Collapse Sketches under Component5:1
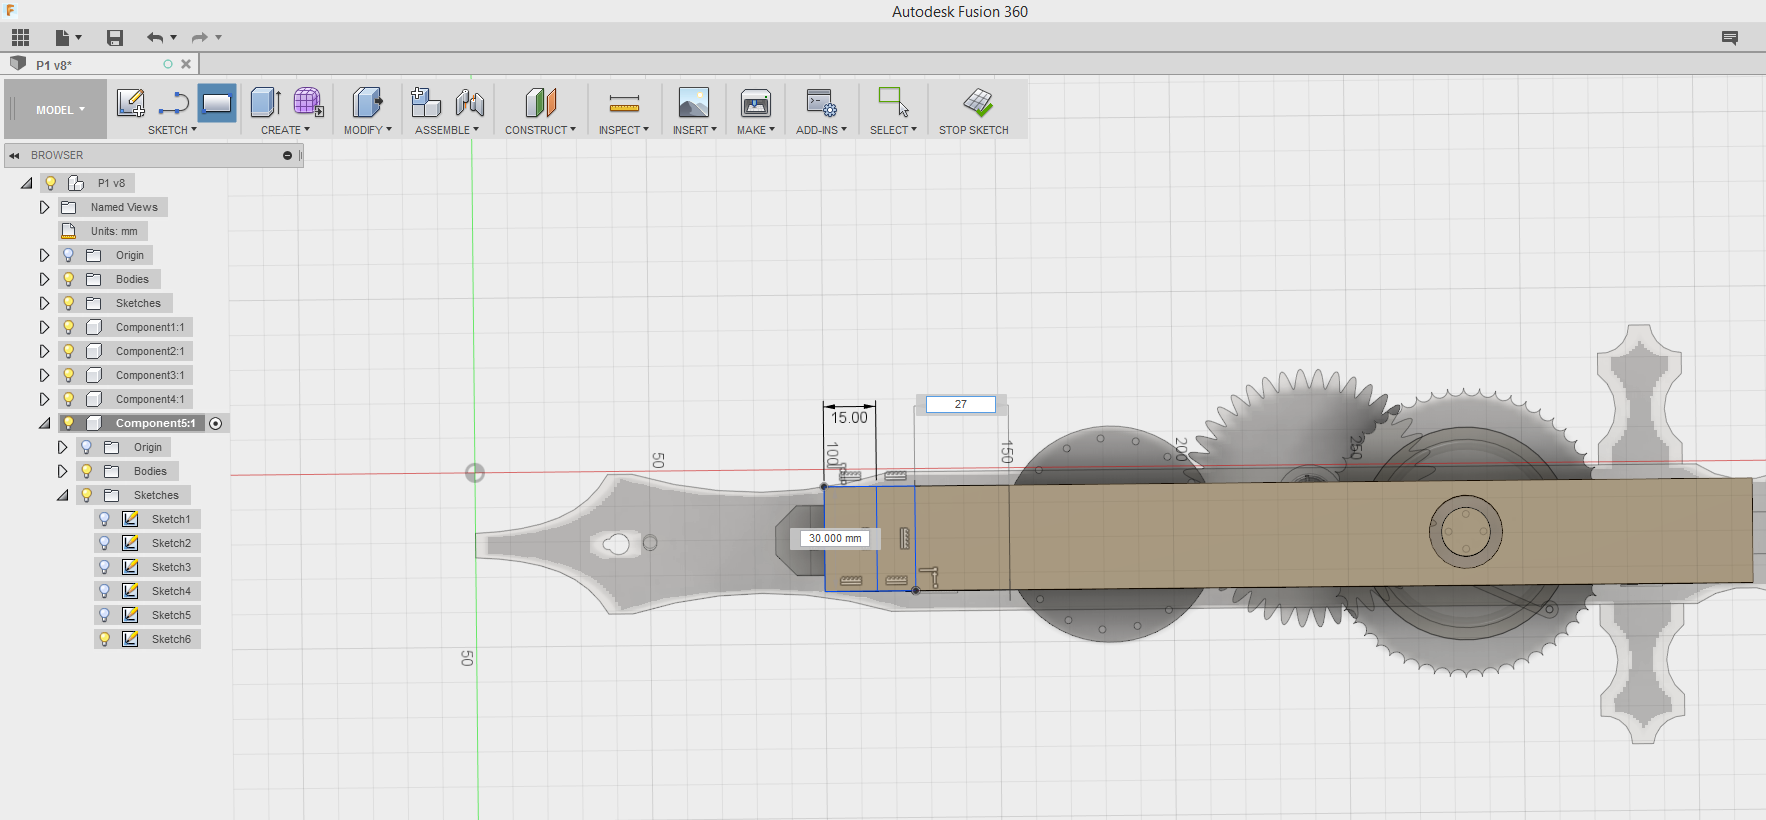 [x=62, y=495]
